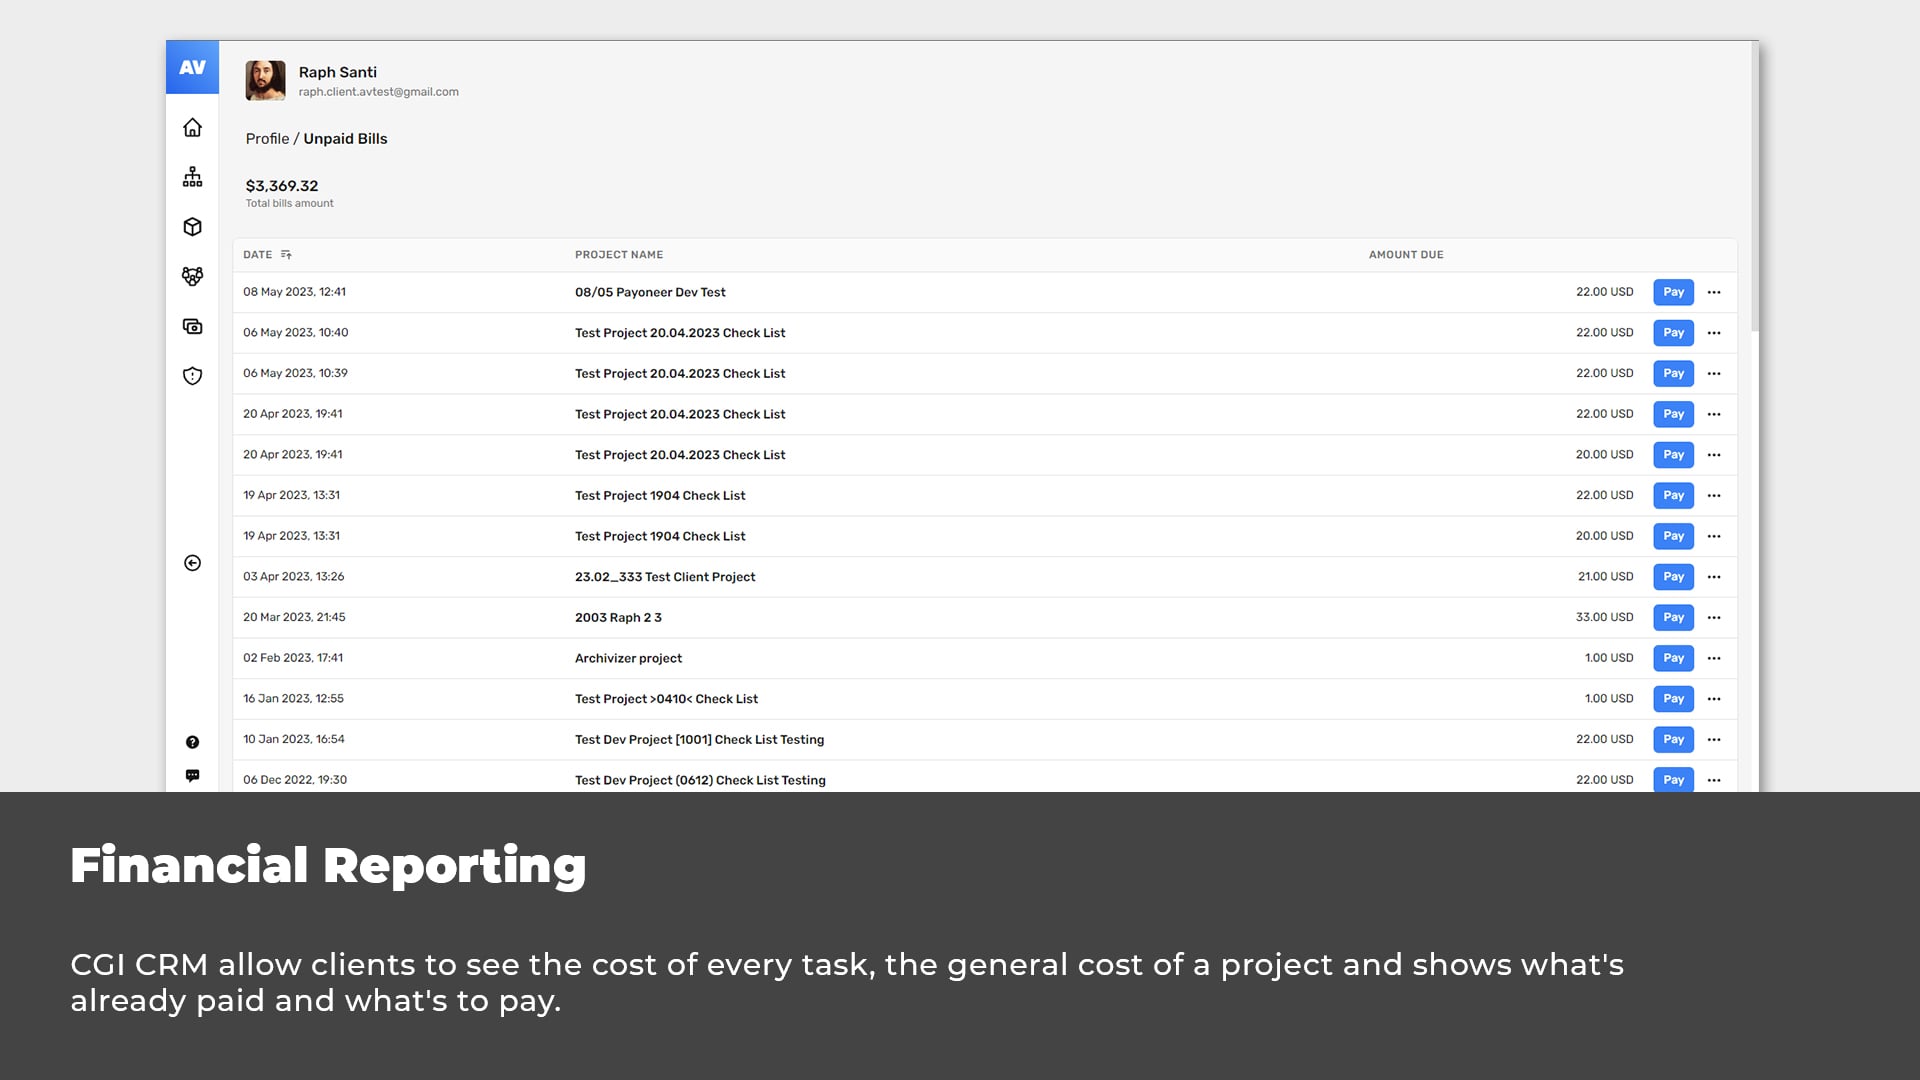
Task: Pay the 06 May 2023, 10:40 bill
Action: point(1673,333)
